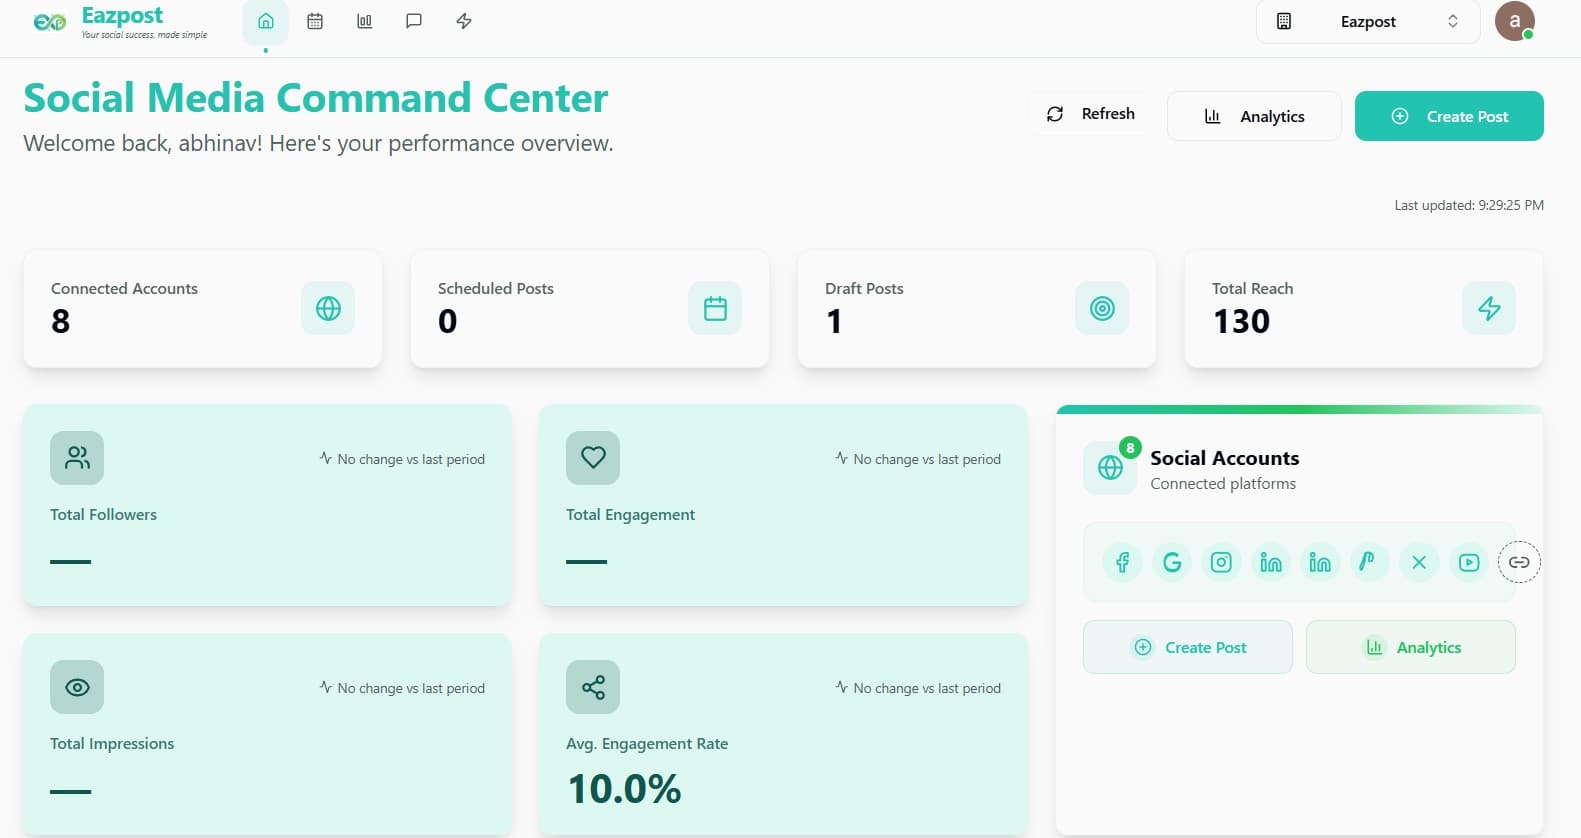Select the Pinterest account icon
Viewport: 1581px width, 838px height.
[x=1369, y=562]
